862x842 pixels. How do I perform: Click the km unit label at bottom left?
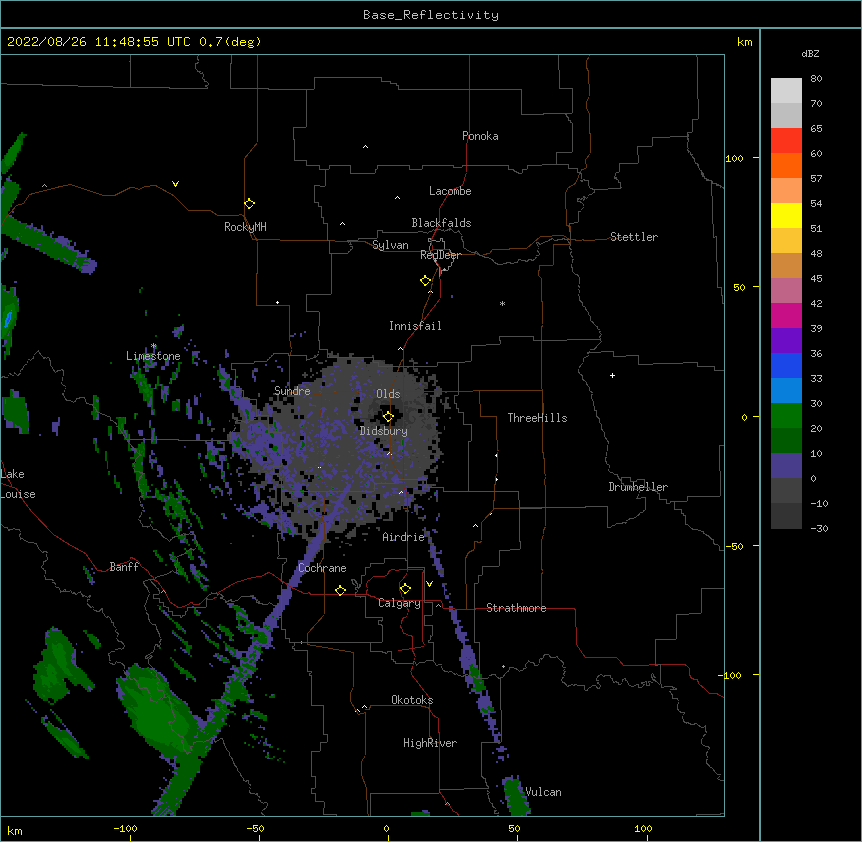tap(15, 830)
